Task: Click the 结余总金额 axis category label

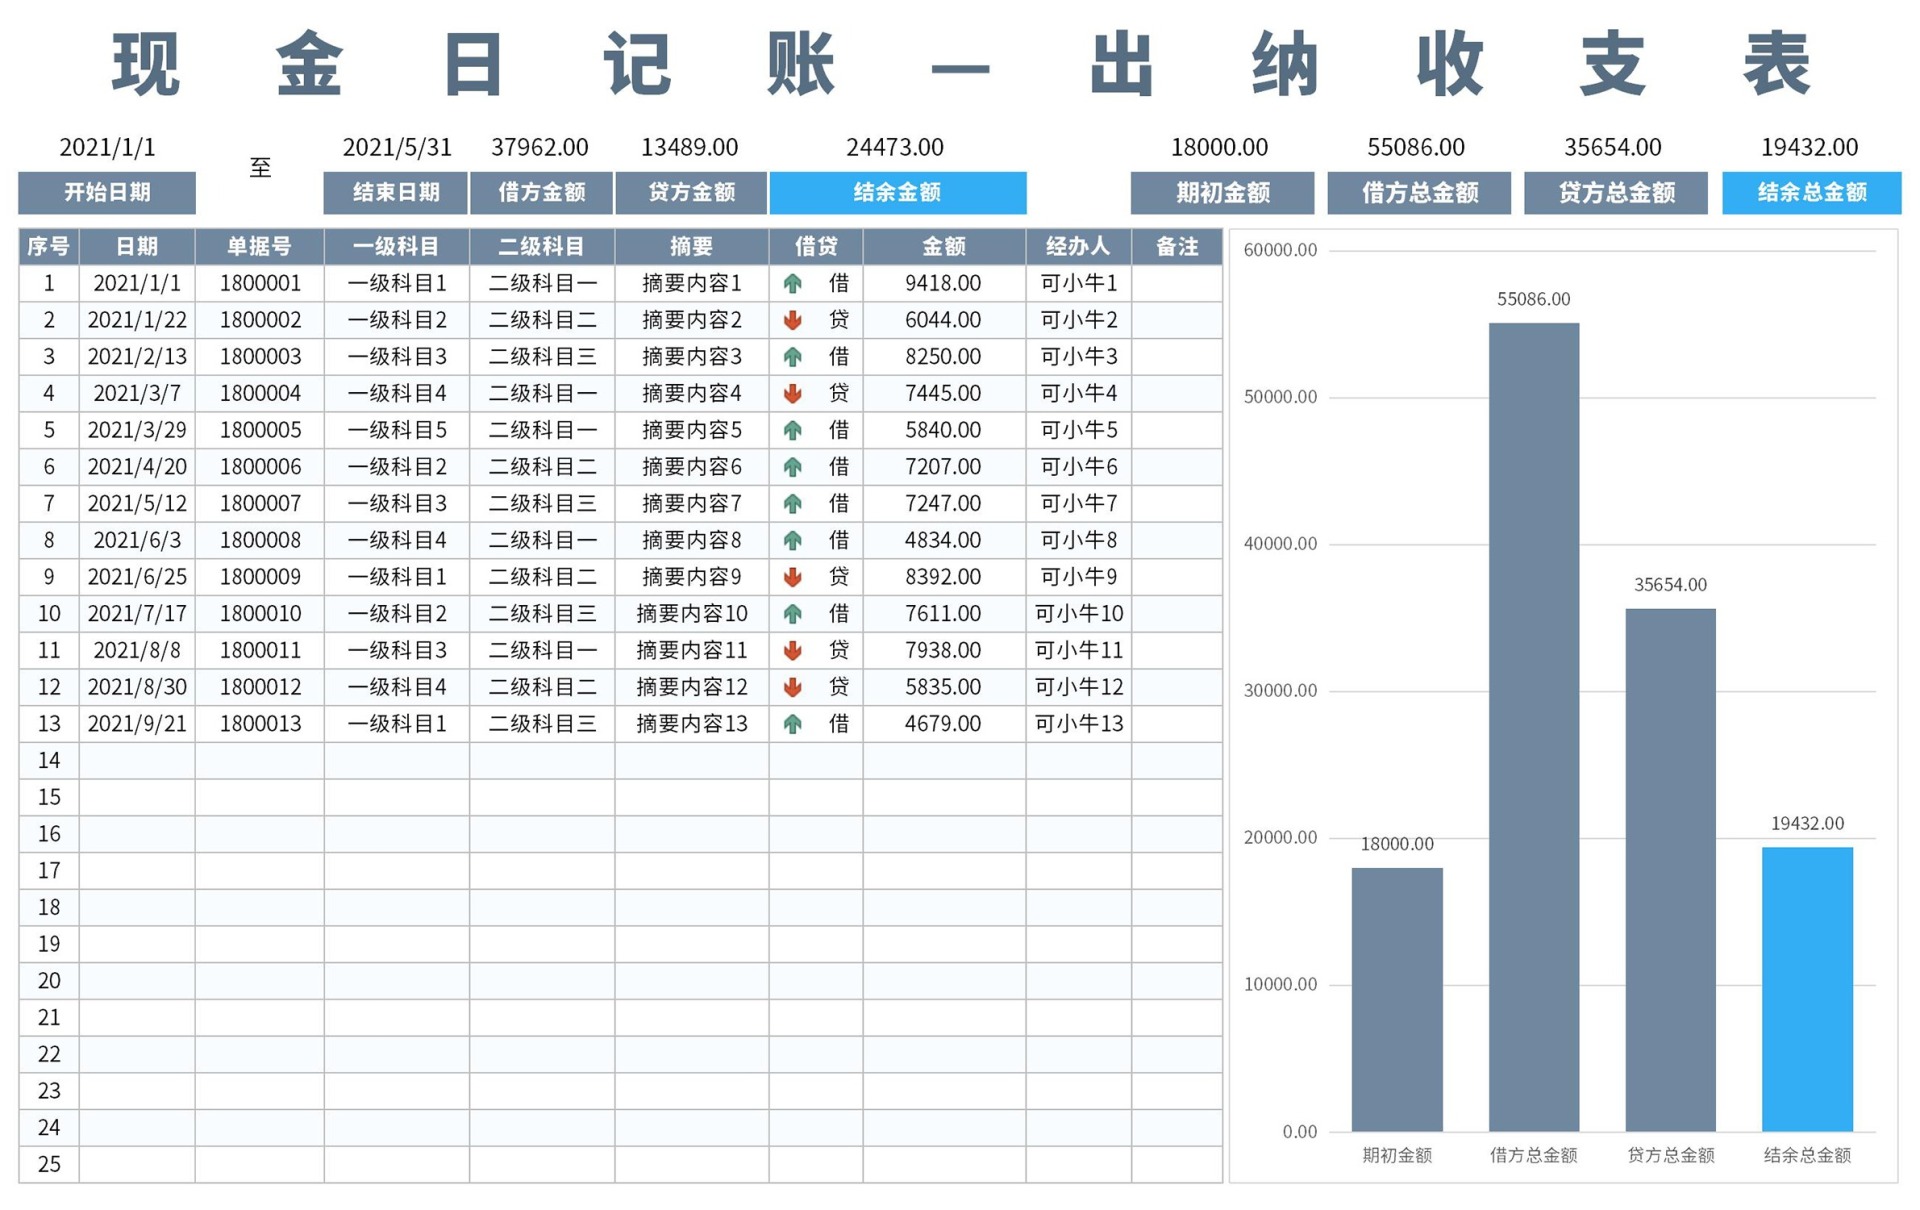Action: (x=1807, y=1156)
